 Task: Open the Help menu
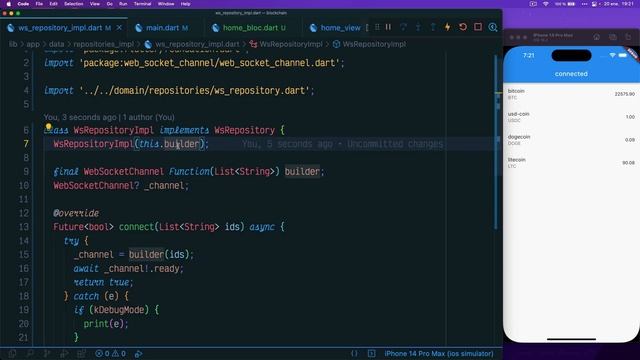point(185,4)
